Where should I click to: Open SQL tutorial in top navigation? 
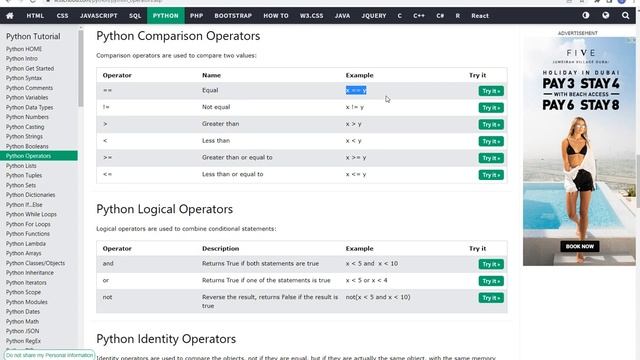coord(135,16)
